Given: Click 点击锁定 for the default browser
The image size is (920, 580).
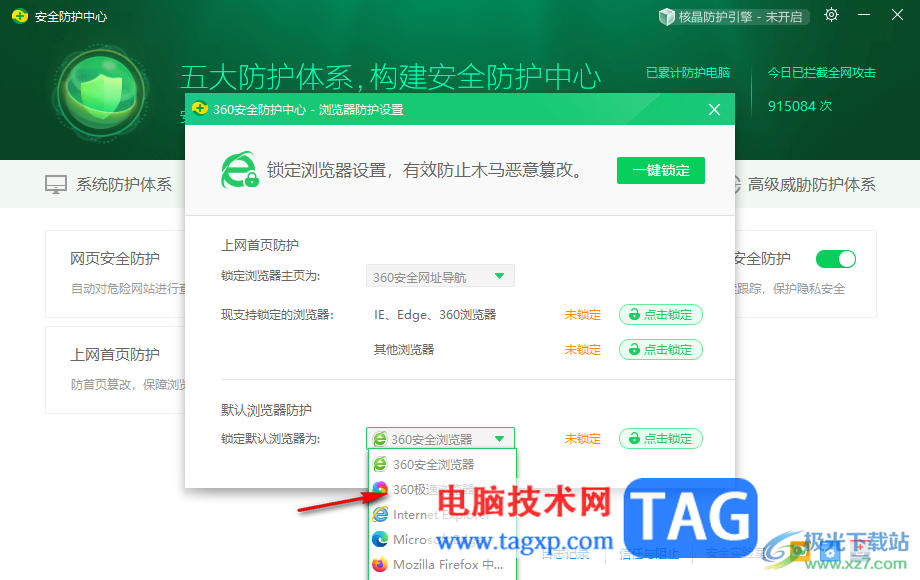Looking at the screenshot, I should (661, 439).
